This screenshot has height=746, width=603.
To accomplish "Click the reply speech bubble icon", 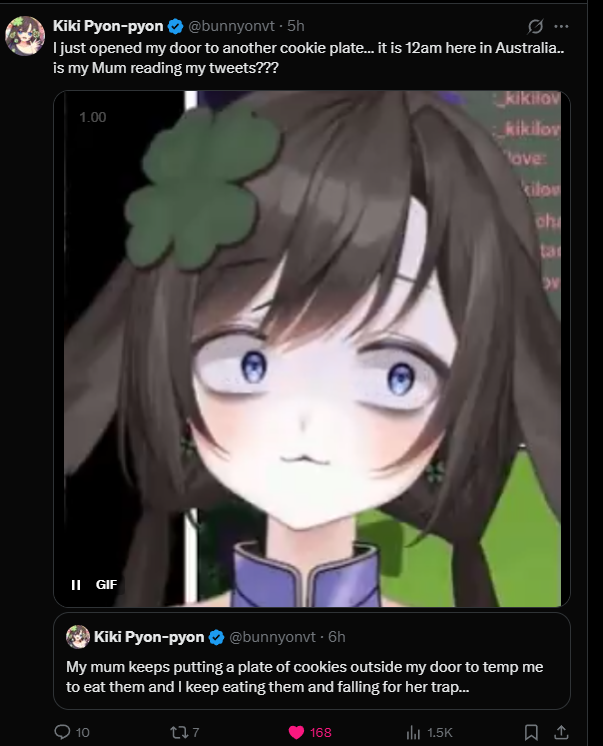I will click(62, 731).
